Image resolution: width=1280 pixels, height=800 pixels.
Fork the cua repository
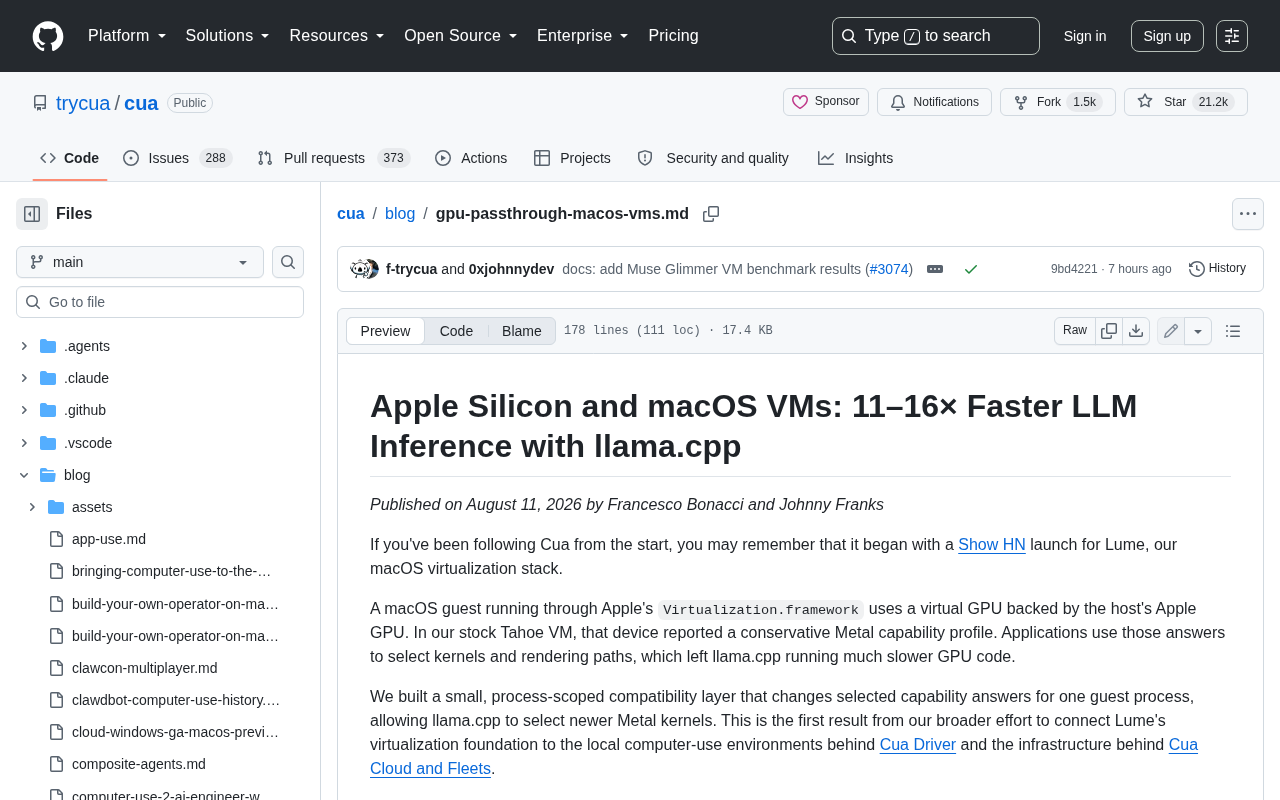point(1058,102)
